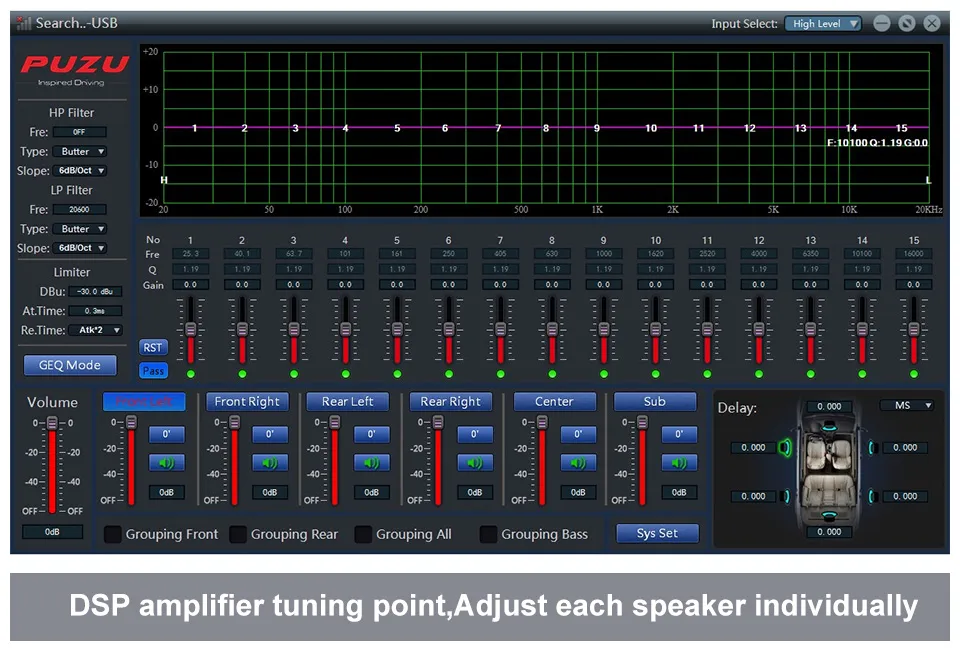The width and height of the screenshot is (960, 658).
Task: Toggle green indicator under EQ band 12
Action: [x=759, y=374]
